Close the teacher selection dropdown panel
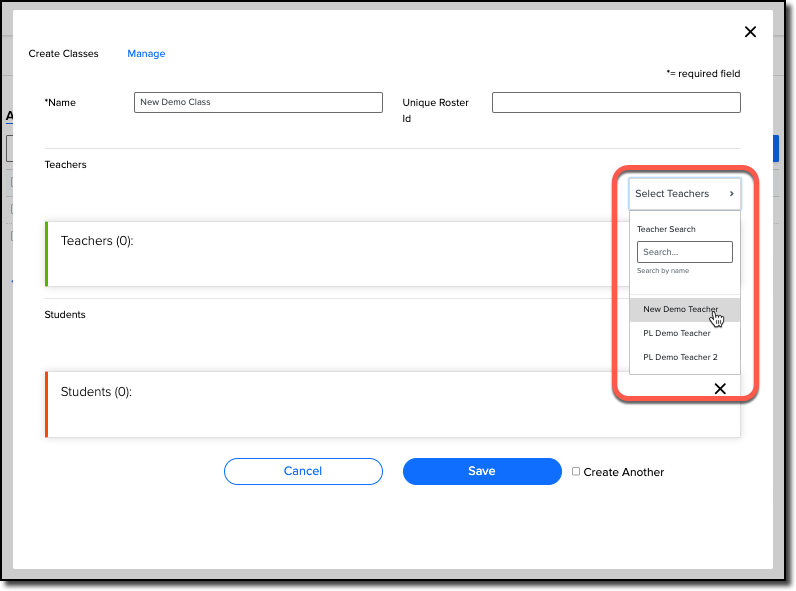 point(720,389)
